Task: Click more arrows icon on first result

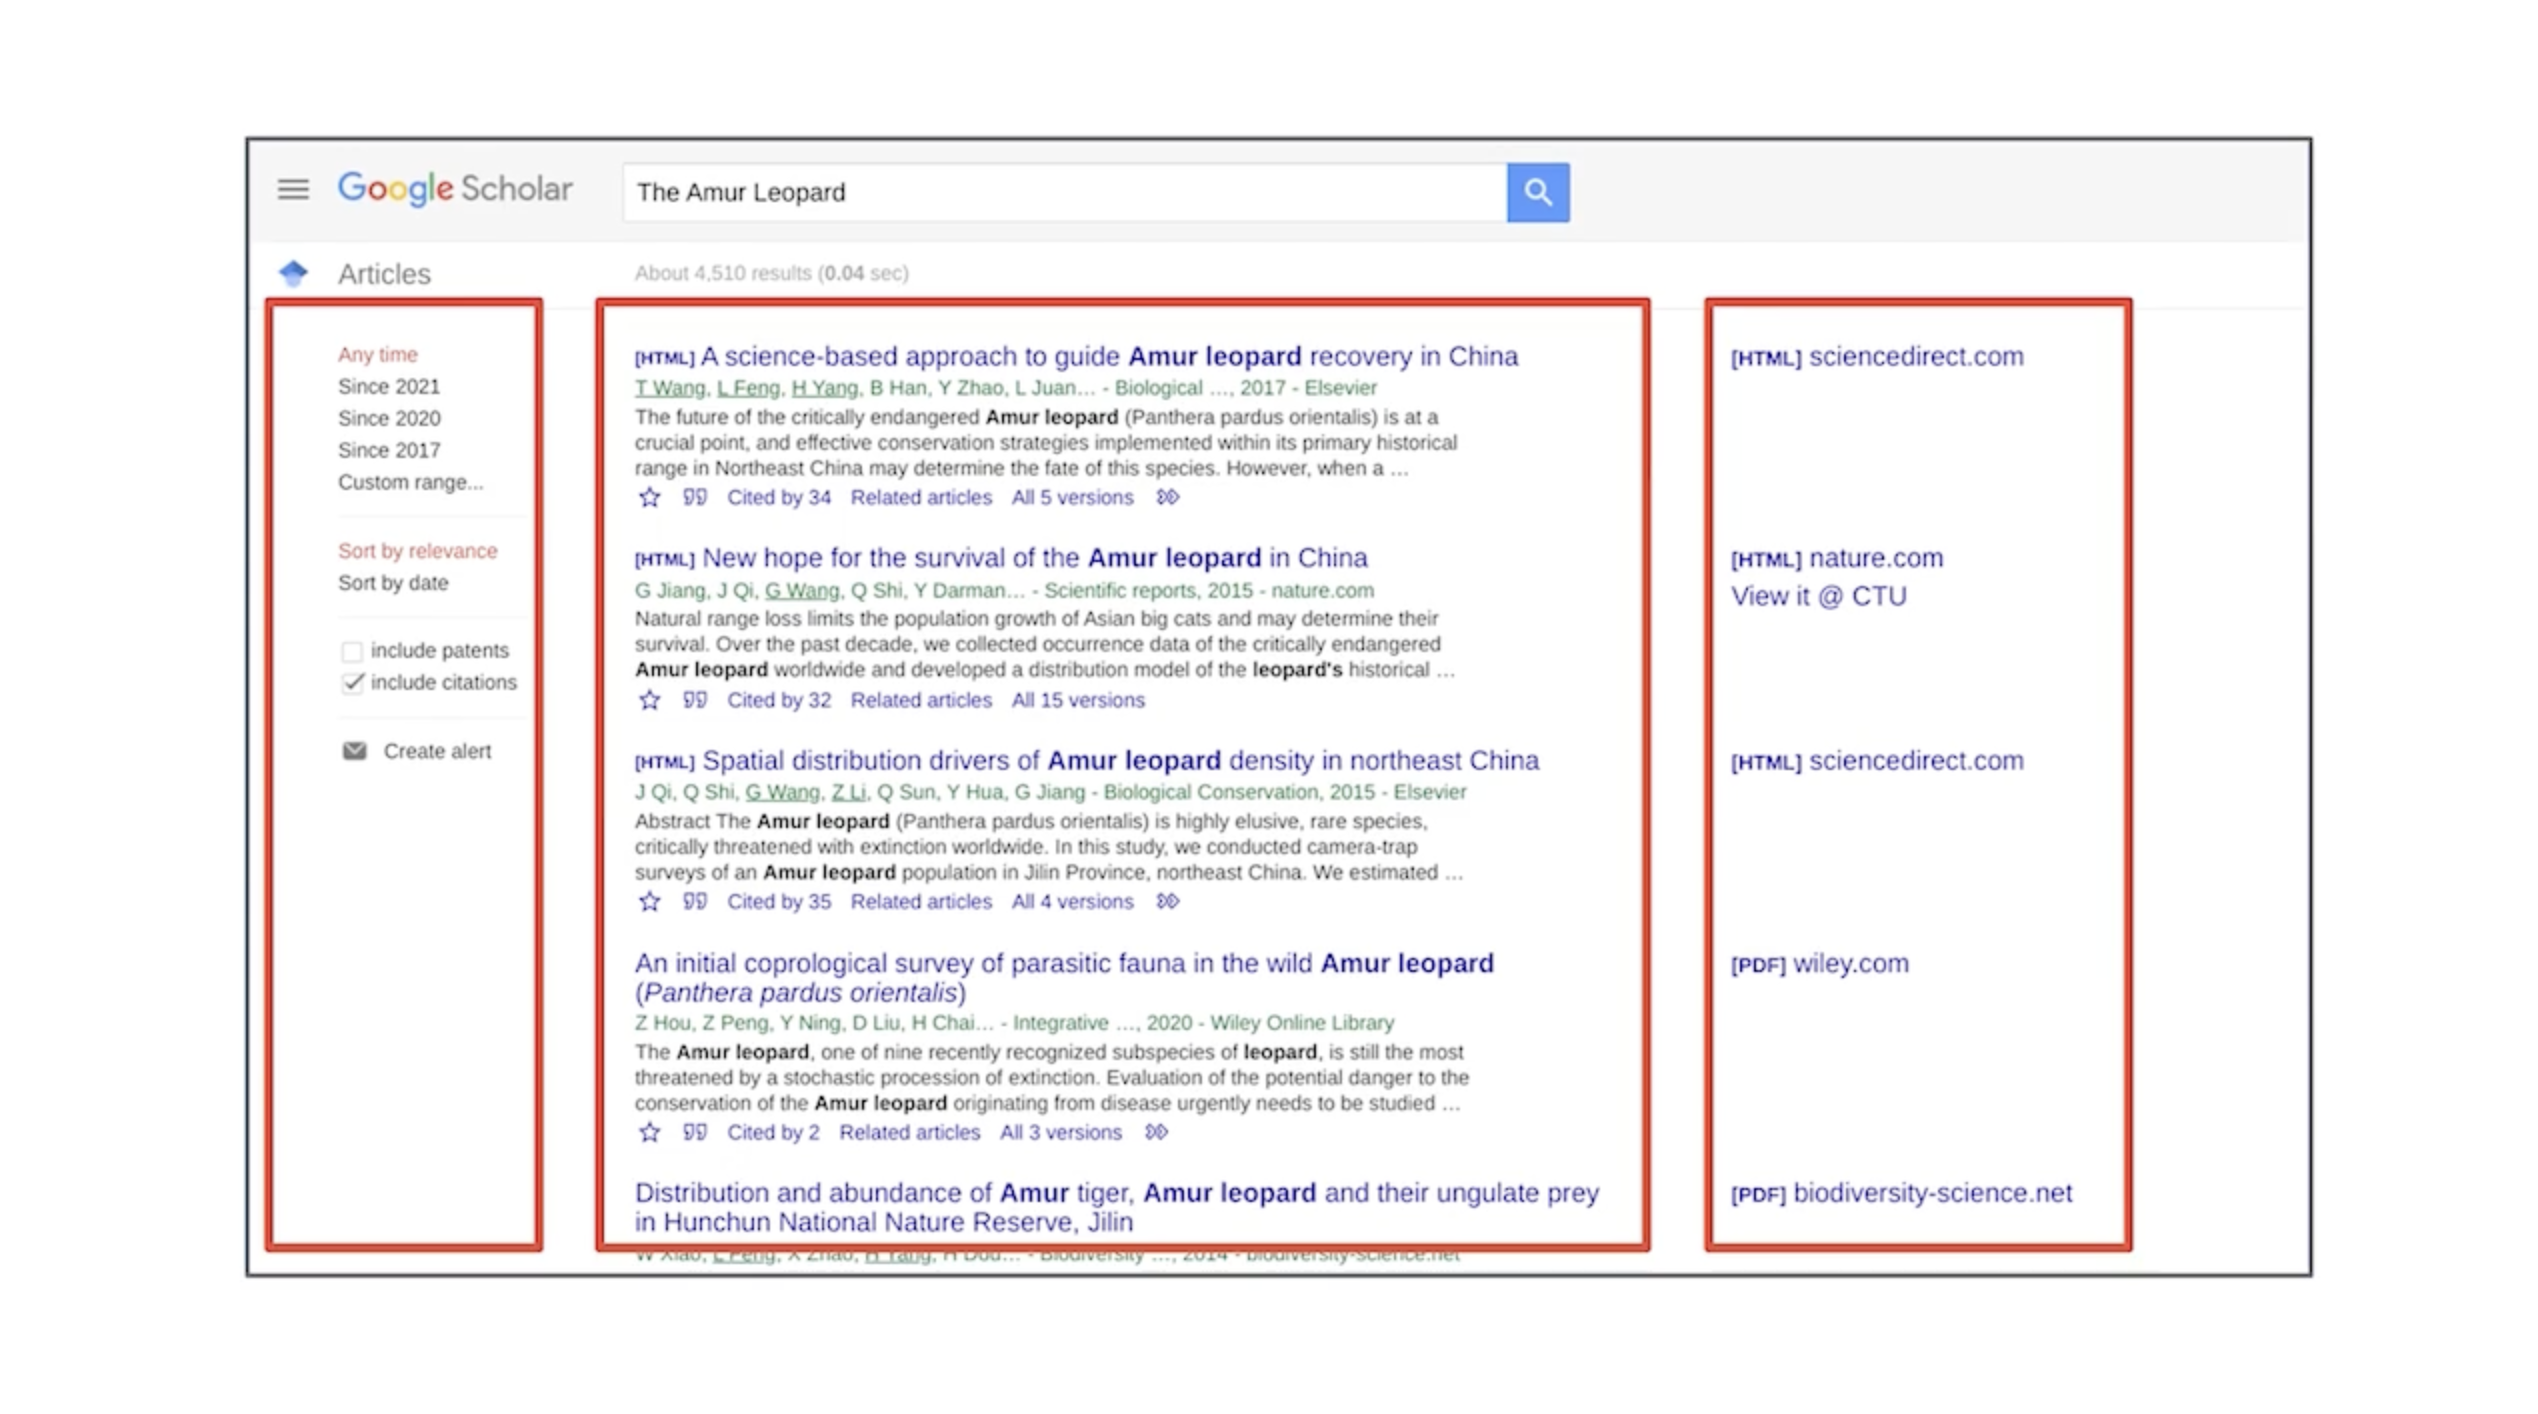Action: tap(1167, 497)
